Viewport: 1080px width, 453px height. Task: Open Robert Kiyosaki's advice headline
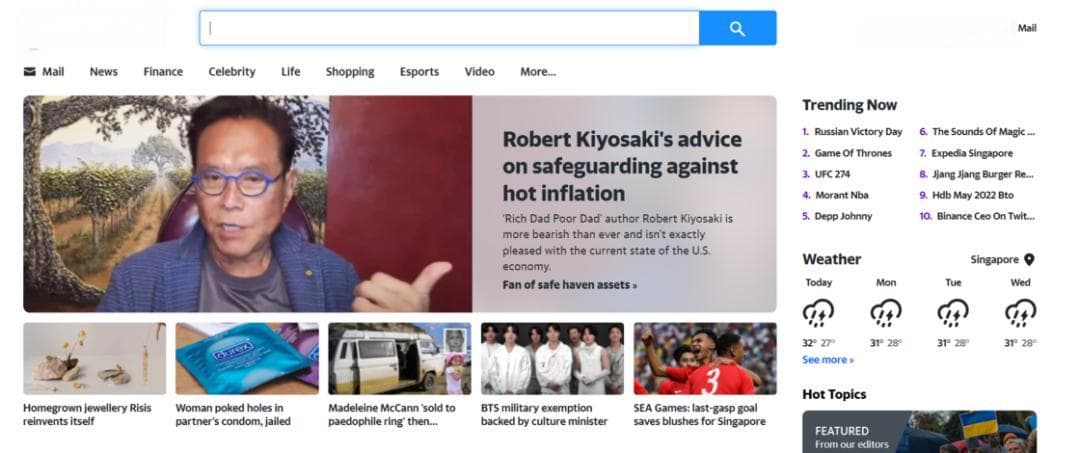point(622,166)
